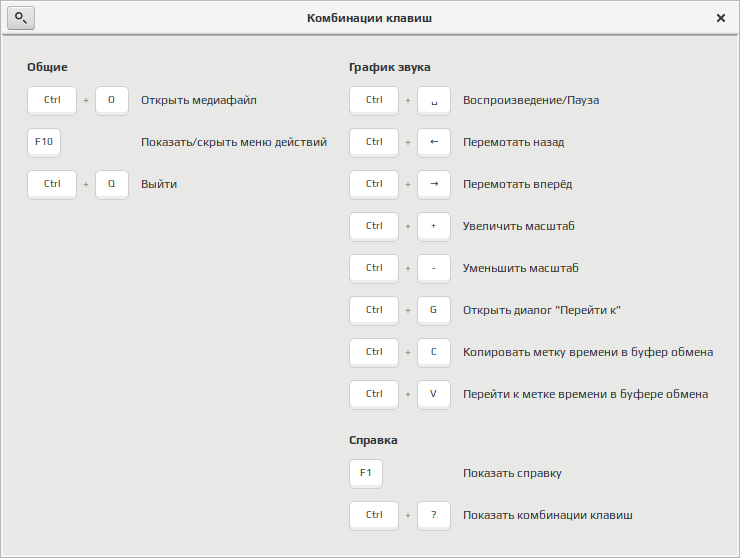Click Ctrl keycap in 'Воспроизведение/Пауза' row
740x558 pixels.
[374, 101]
